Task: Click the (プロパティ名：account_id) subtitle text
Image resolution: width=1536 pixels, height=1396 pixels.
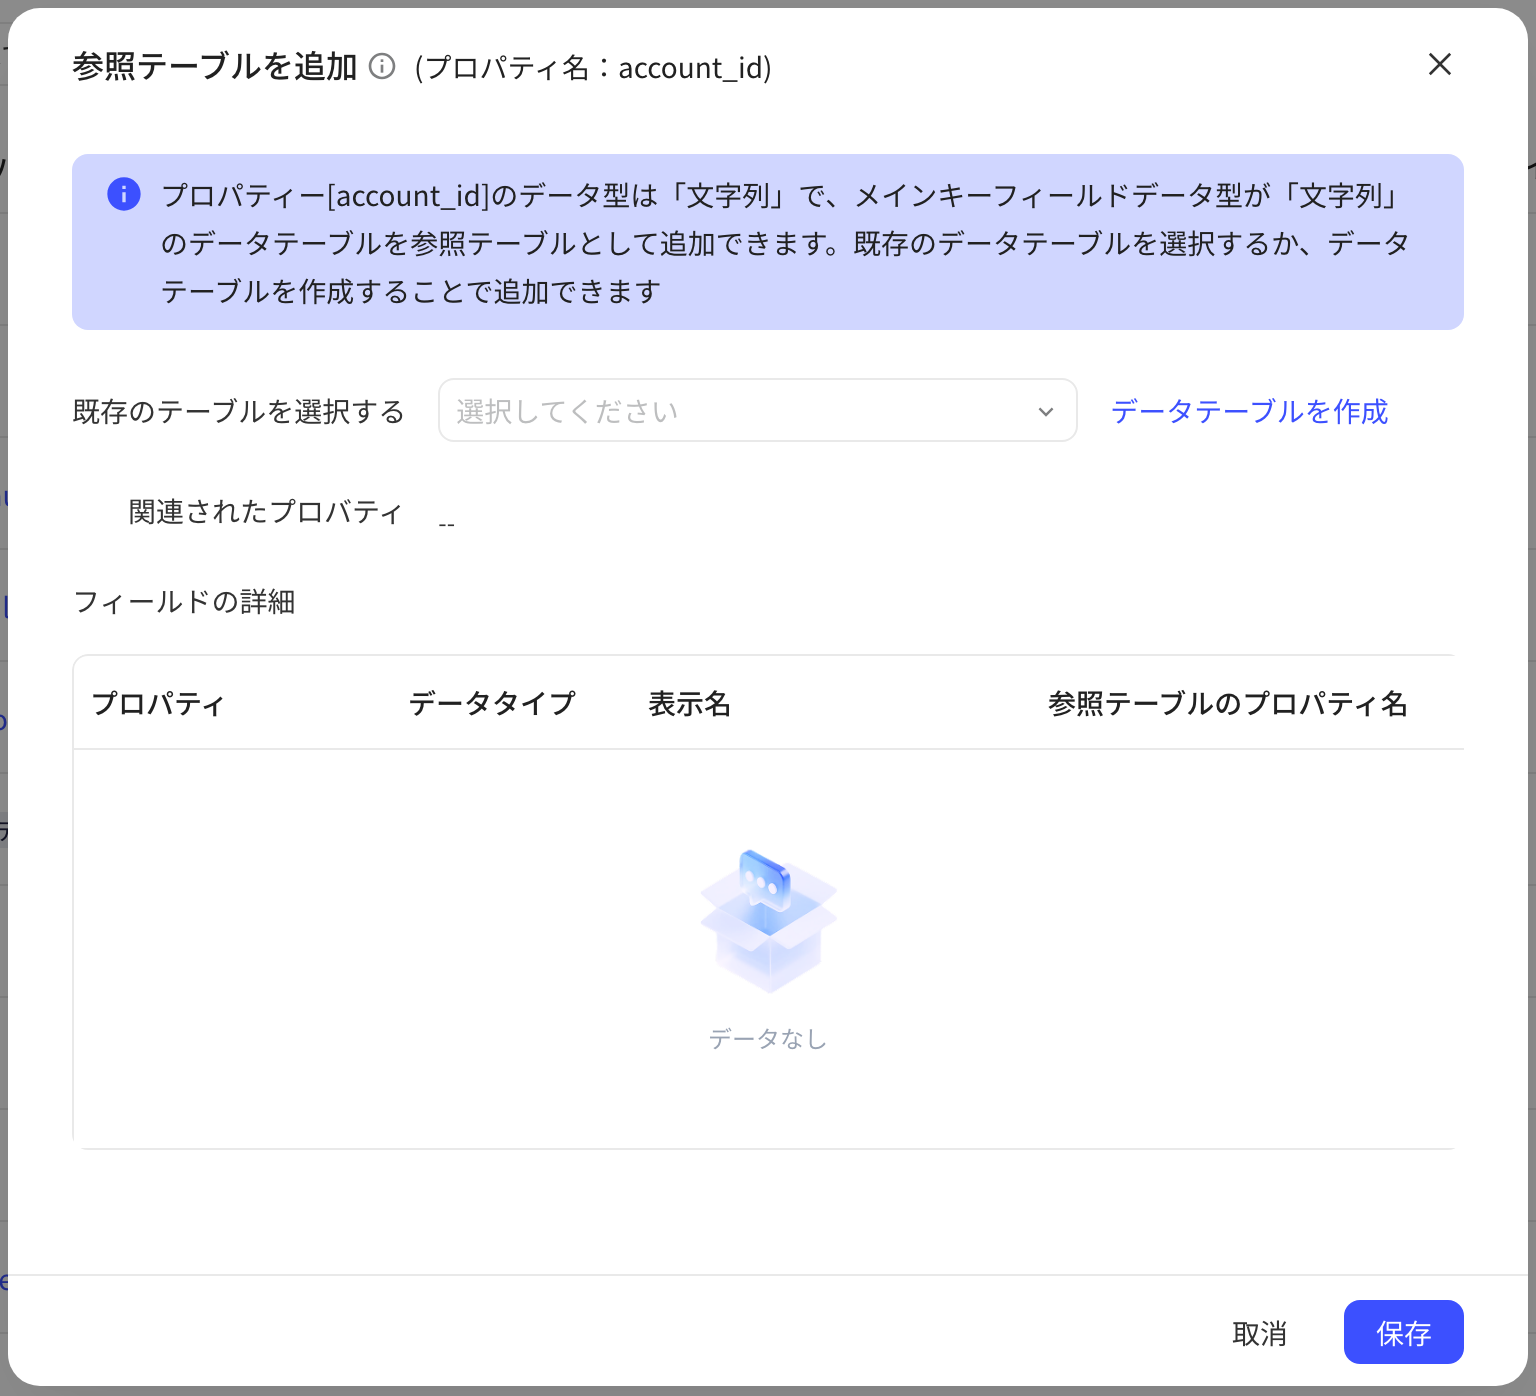Action: [x=593, y=67]
